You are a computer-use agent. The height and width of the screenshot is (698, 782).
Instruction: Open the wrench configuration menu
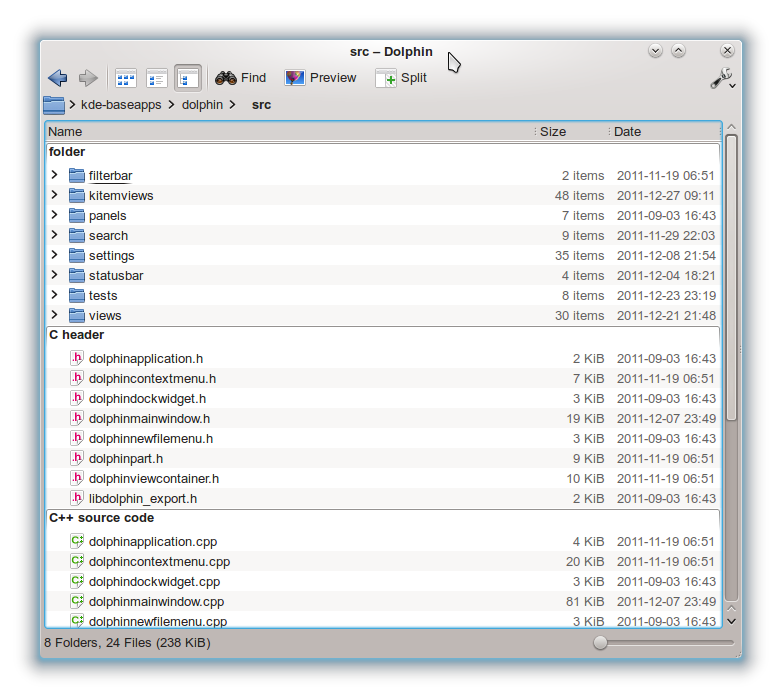point(723,79)
